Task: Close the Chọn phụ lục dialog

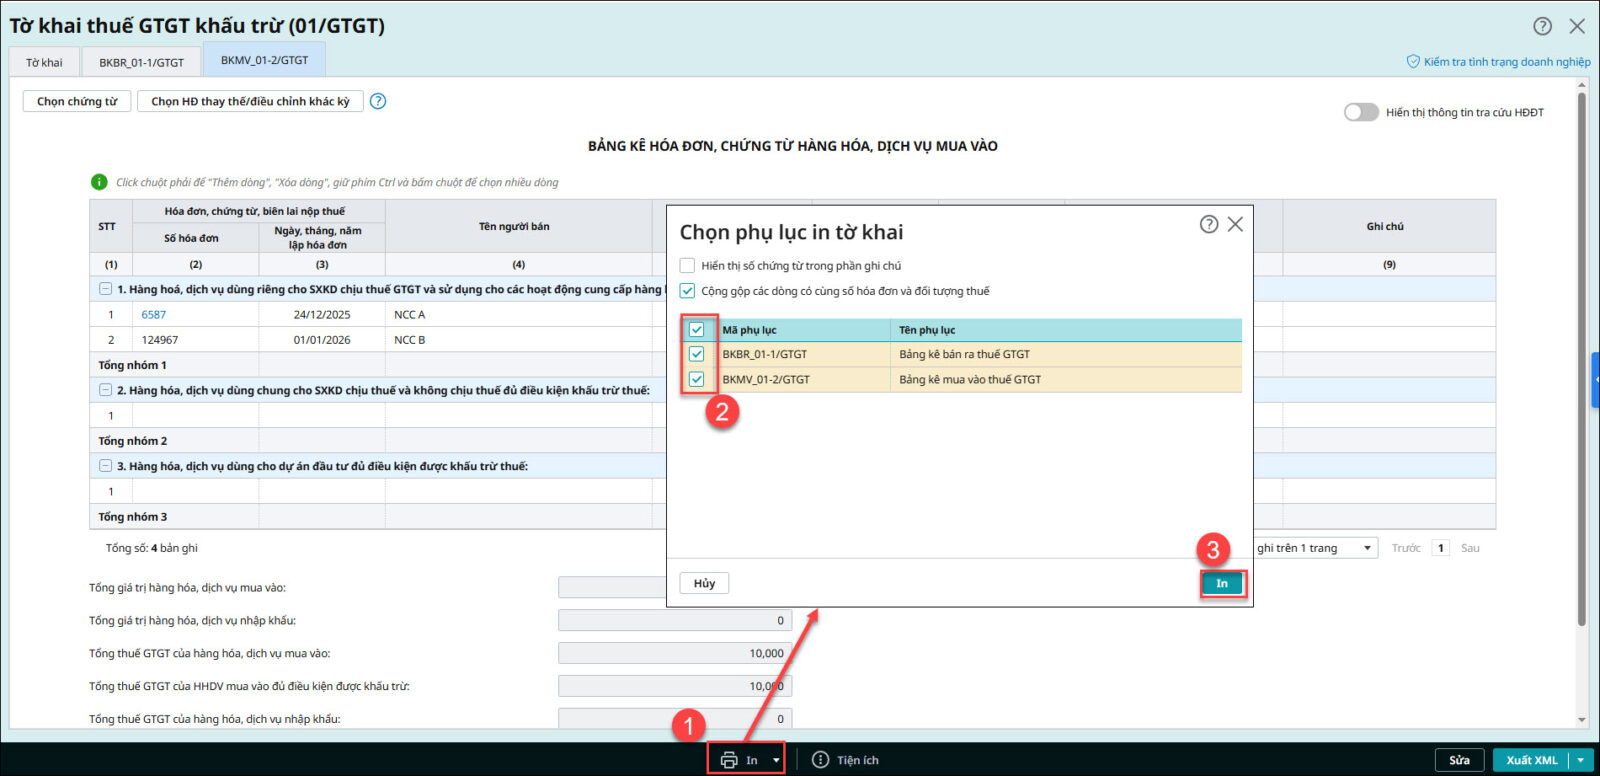Action: click(x=1236, y=224)
